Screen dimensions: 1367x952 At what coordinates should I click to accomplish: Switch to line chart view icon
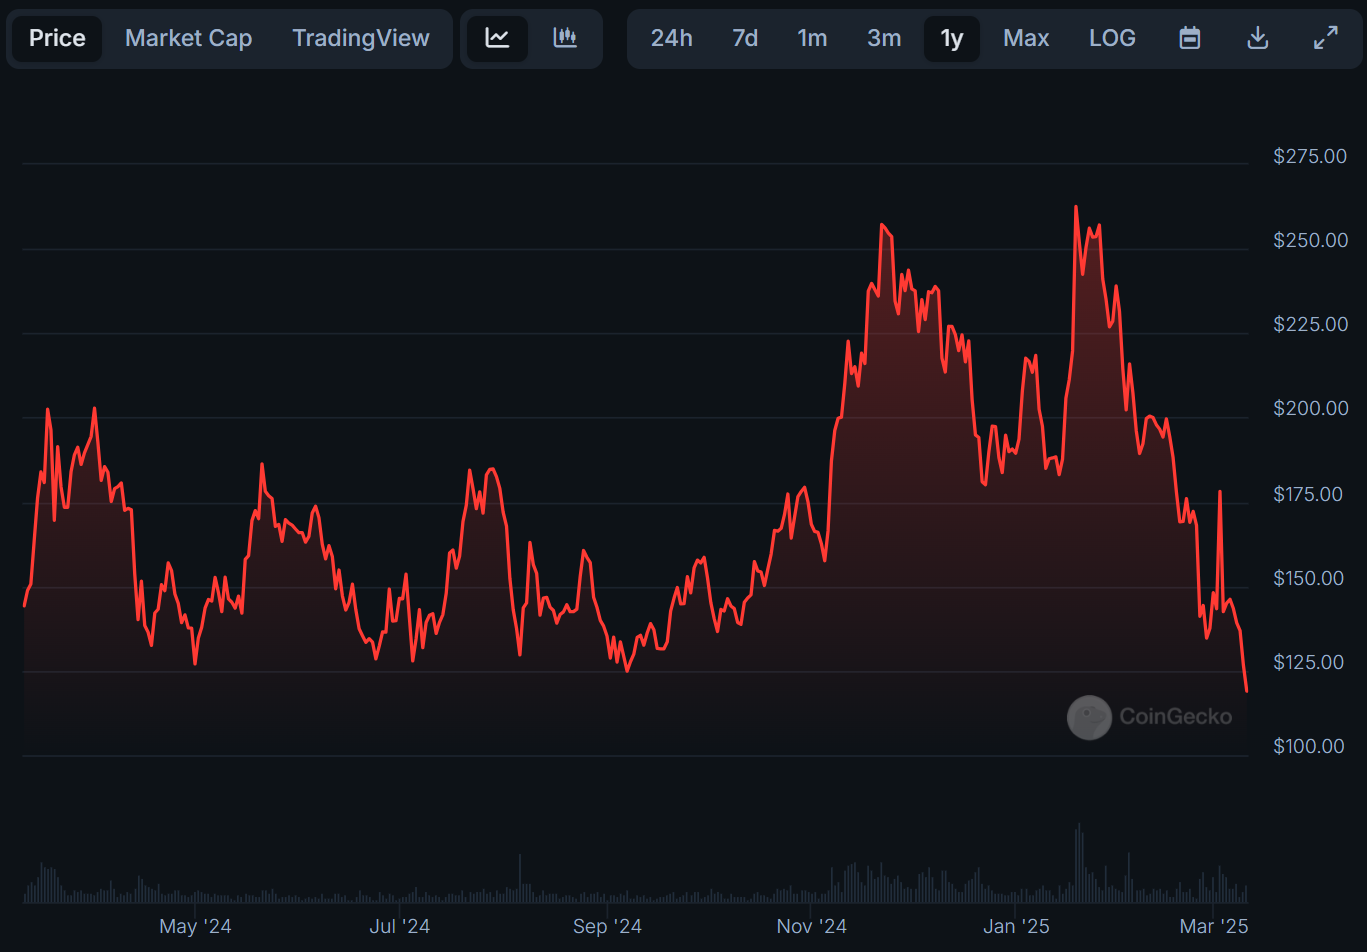pyautogui.click(x=497, y=38)
